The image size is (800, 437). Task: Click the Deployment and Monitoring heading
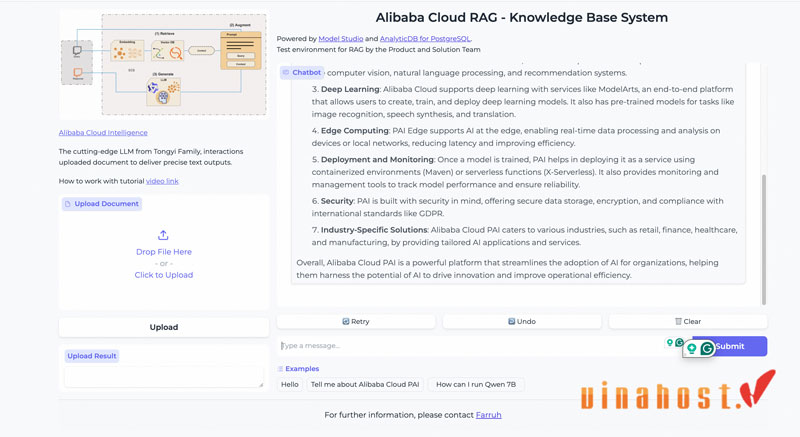pos(377,160)
